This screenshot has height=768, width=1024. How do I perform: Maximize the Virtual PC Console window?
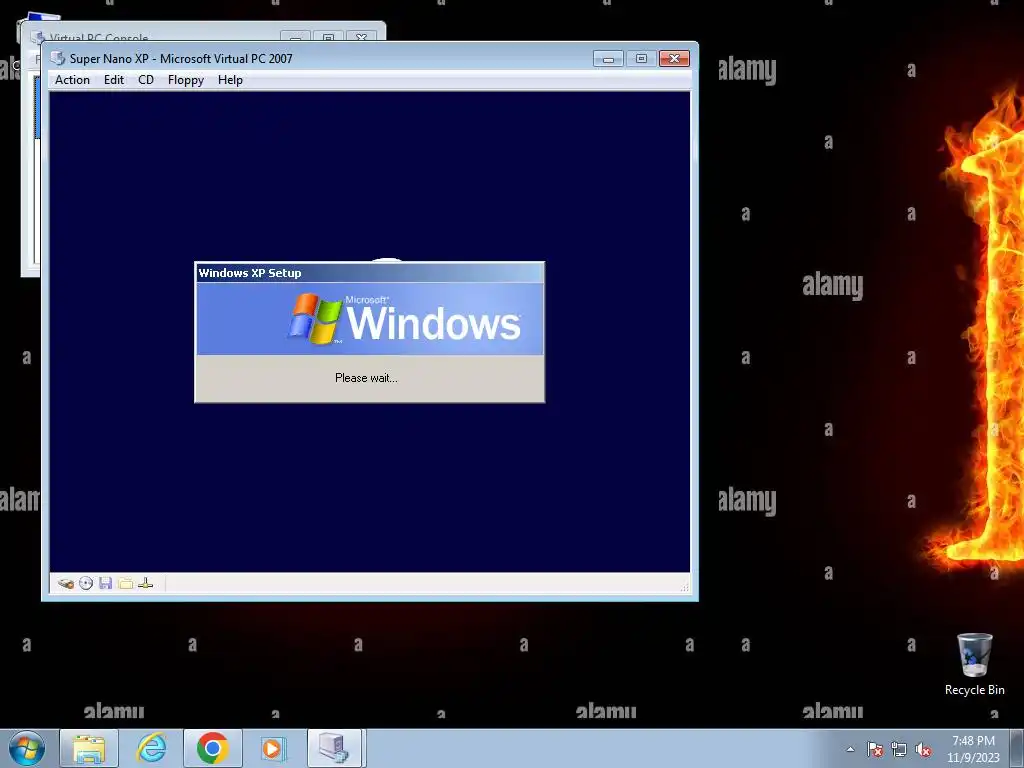click(328, 37)
